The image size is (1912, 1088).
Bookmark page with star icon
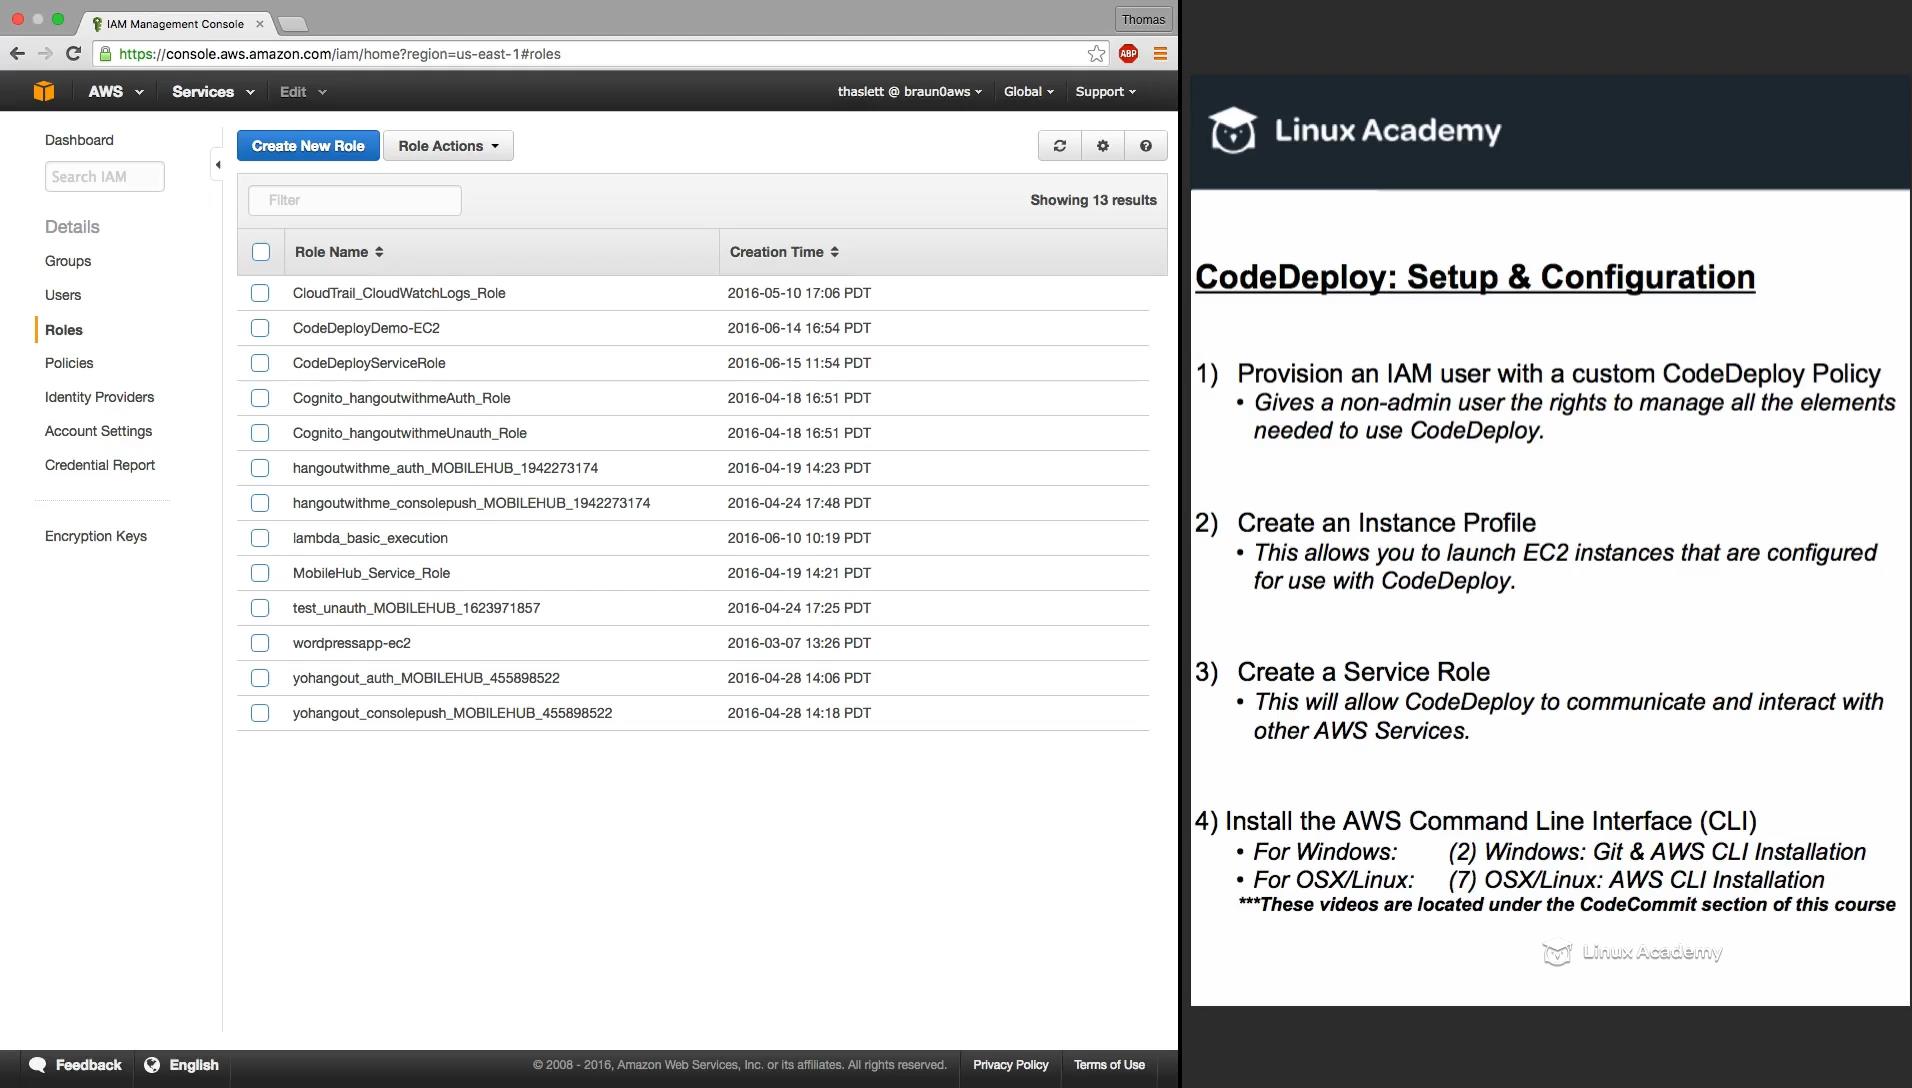tap(1097, 54)
